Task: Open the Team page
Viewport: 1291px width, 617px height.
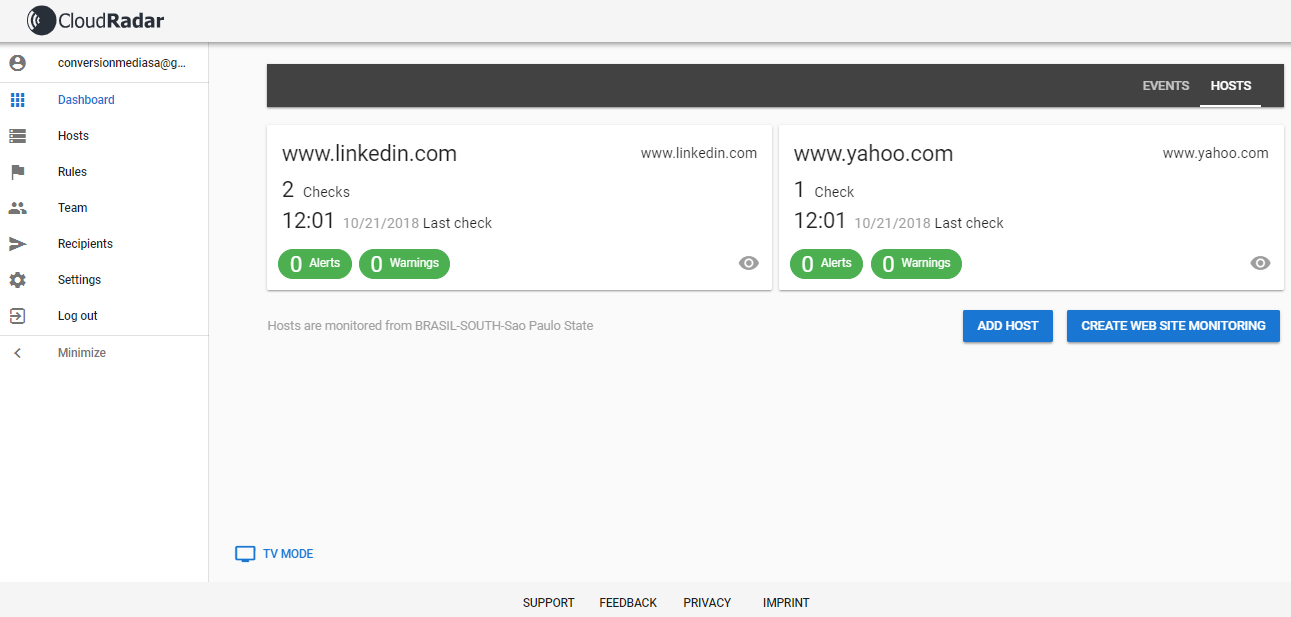Action: point(73,208)
